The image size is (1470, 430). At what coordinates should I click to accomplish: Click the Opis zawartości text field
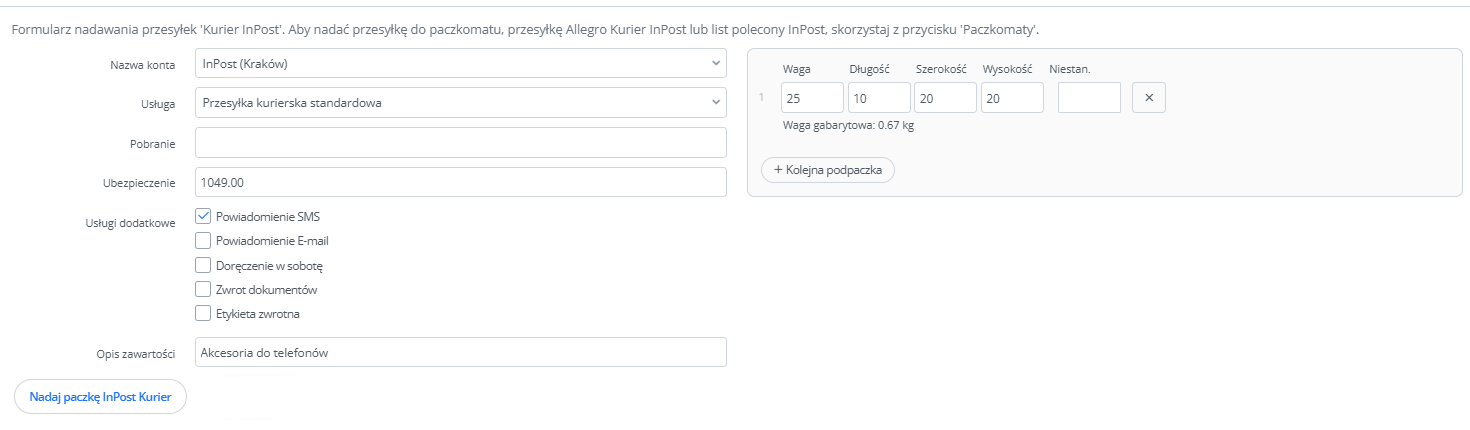tap(460, 352)
